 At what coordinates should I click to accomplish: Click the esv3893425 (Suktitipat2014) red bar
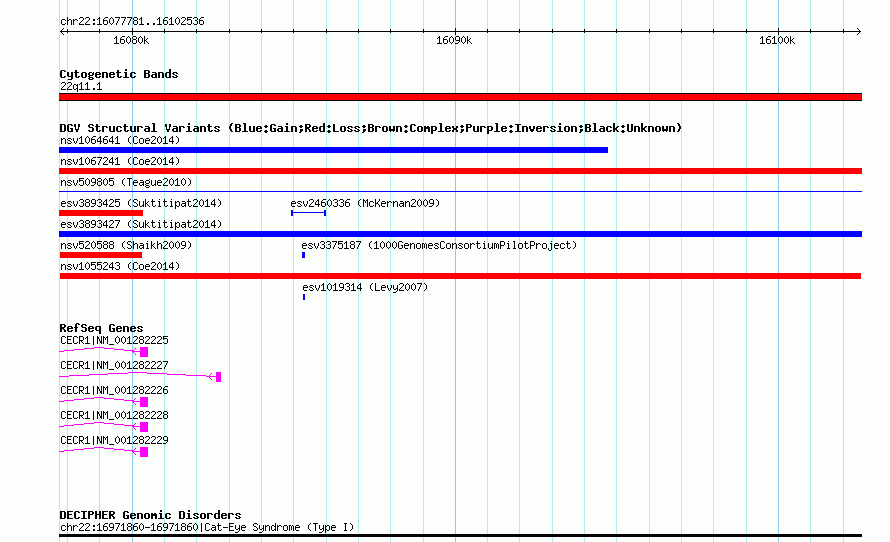101,213
